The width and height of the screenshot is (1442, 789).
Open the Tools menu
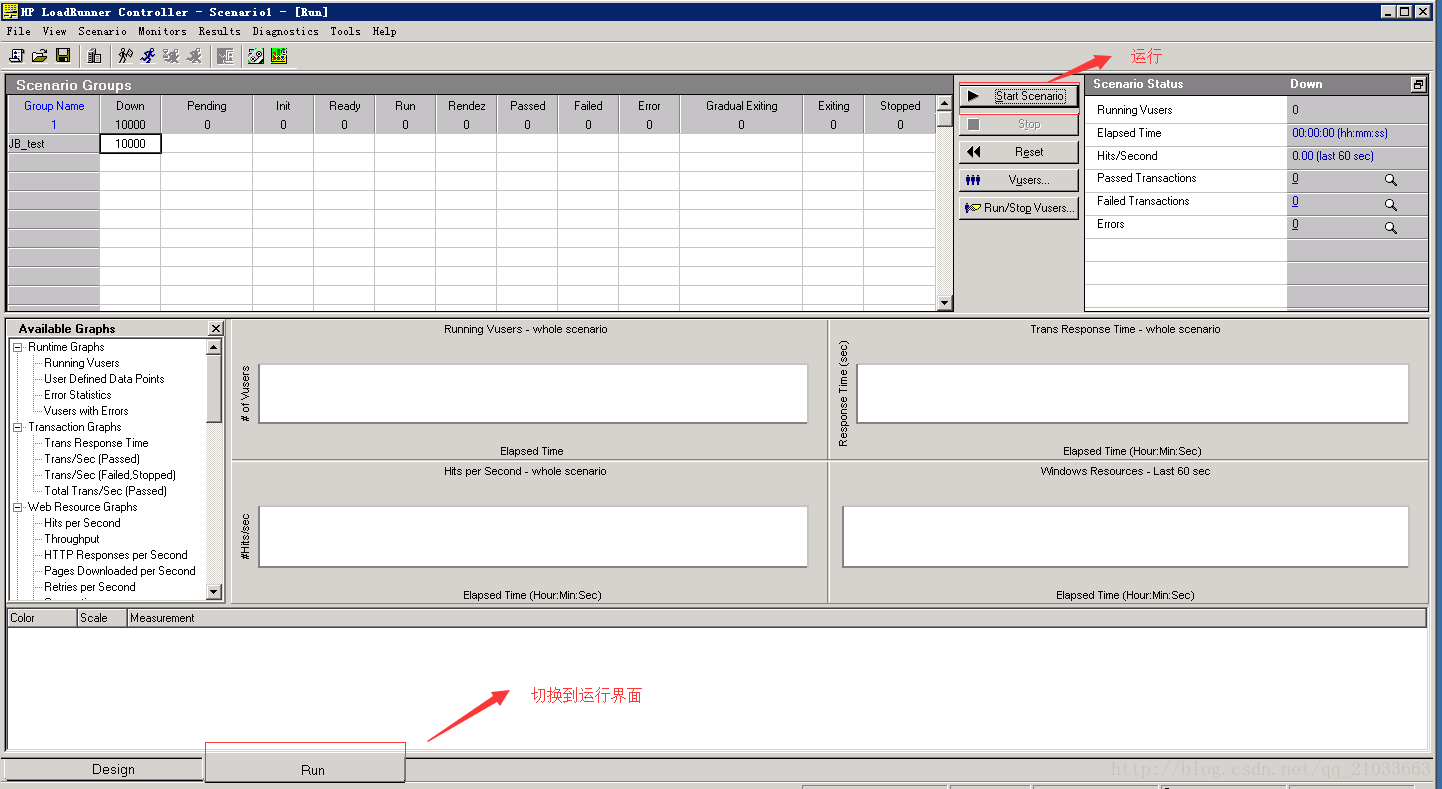click(345, 31)
